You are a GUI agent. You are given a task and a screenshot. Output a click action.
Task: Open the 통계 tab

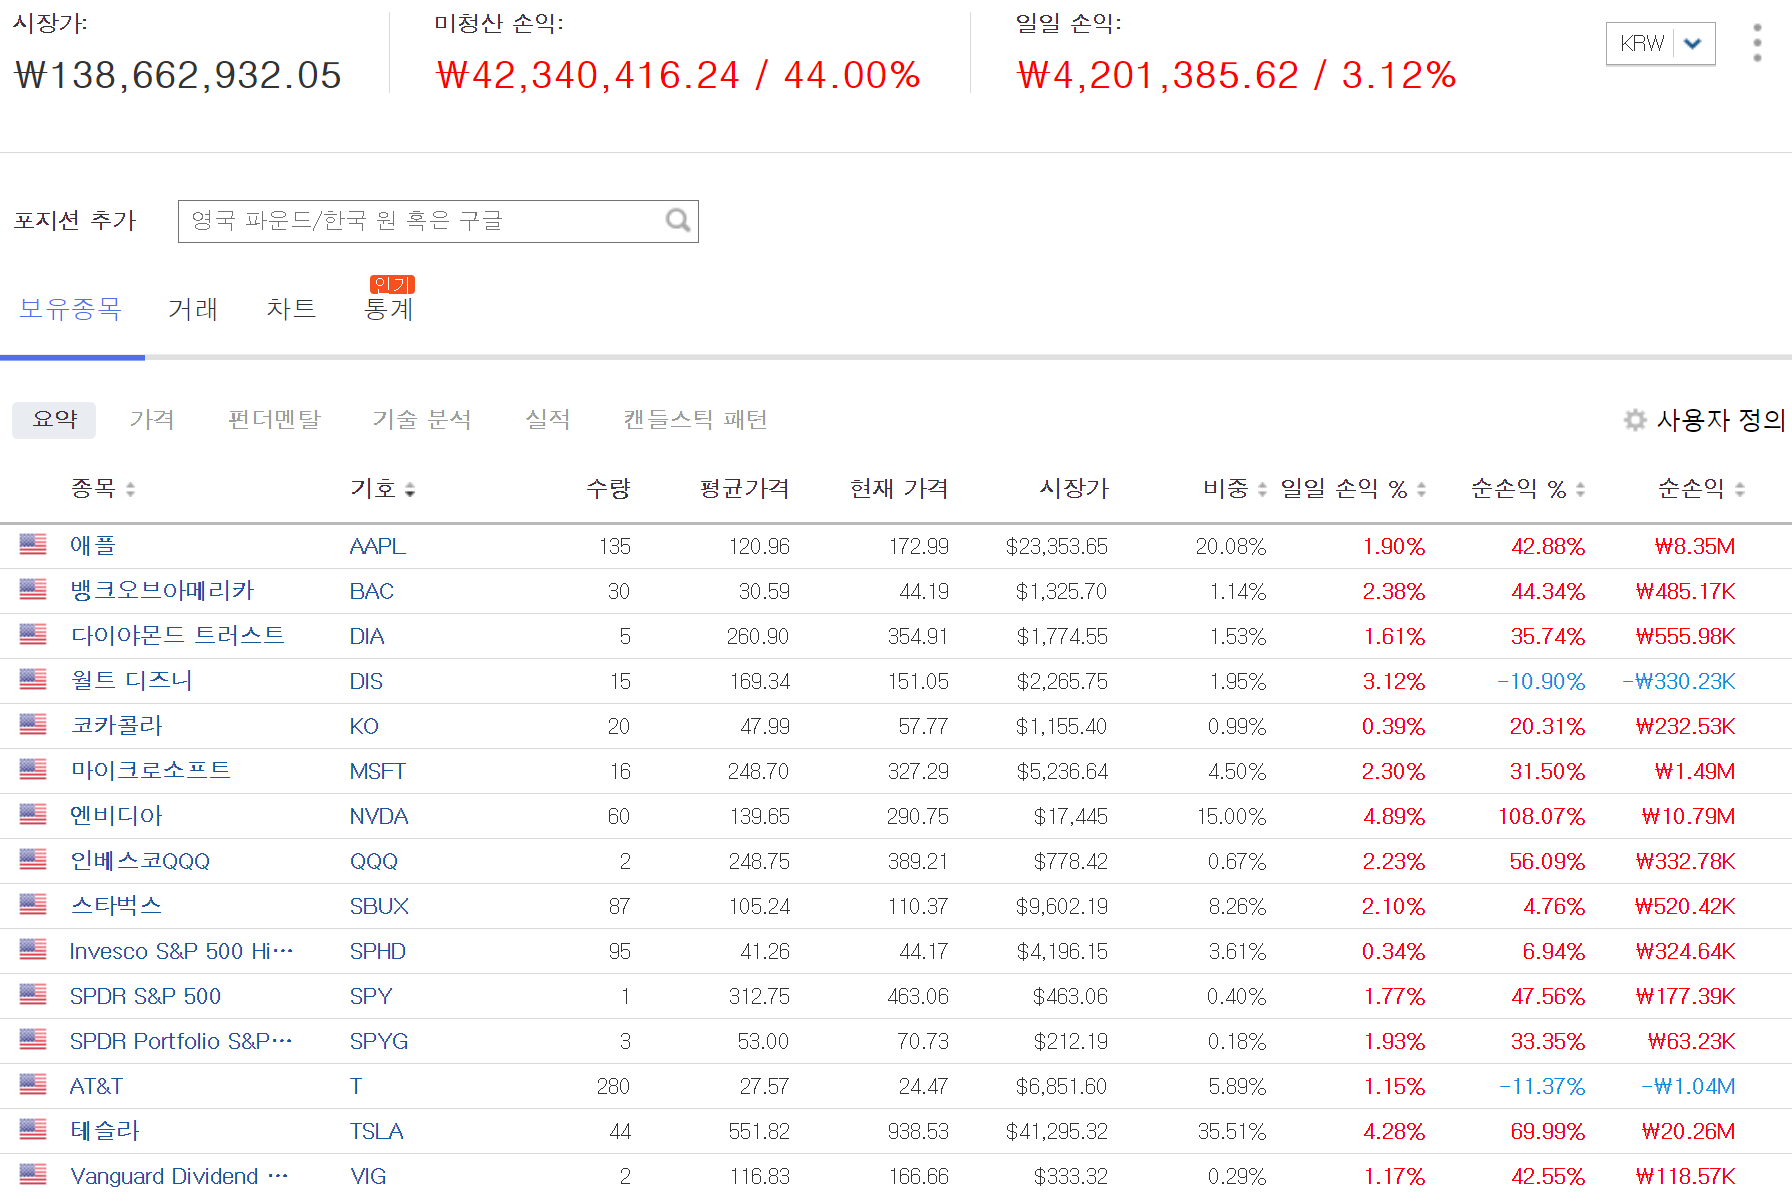tap(389, 309)
